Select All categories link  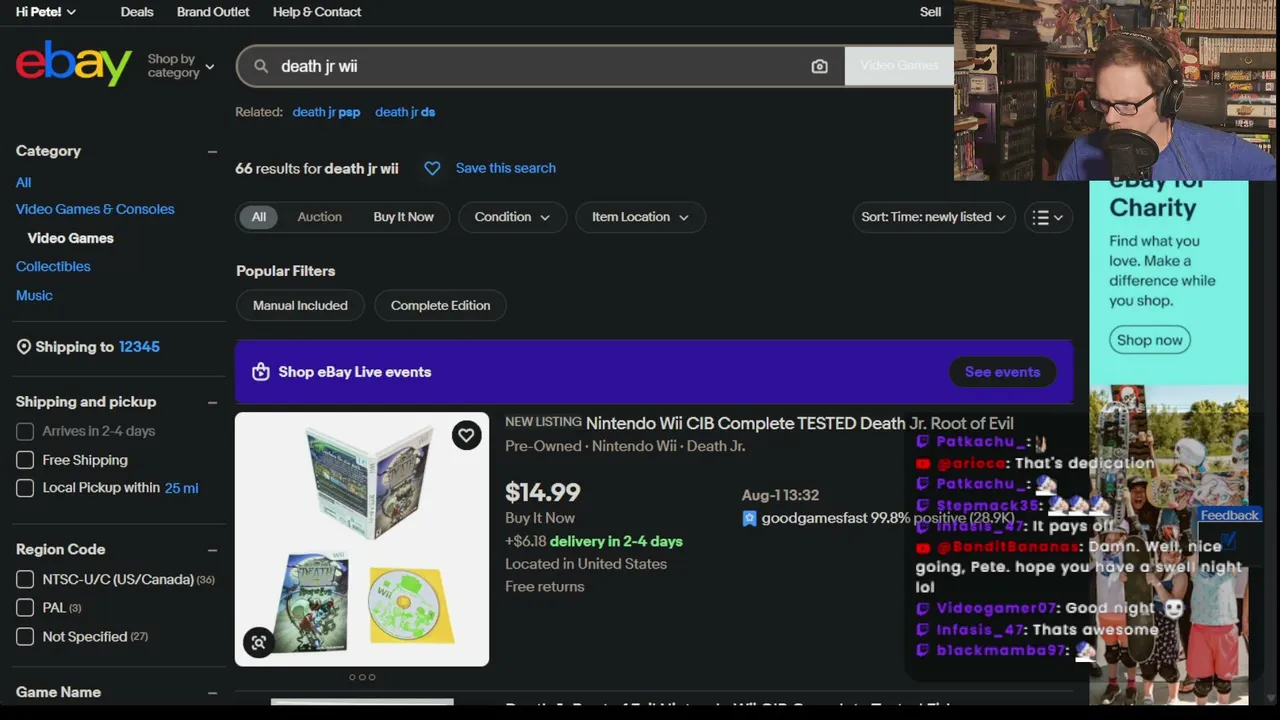pos(23,182)
